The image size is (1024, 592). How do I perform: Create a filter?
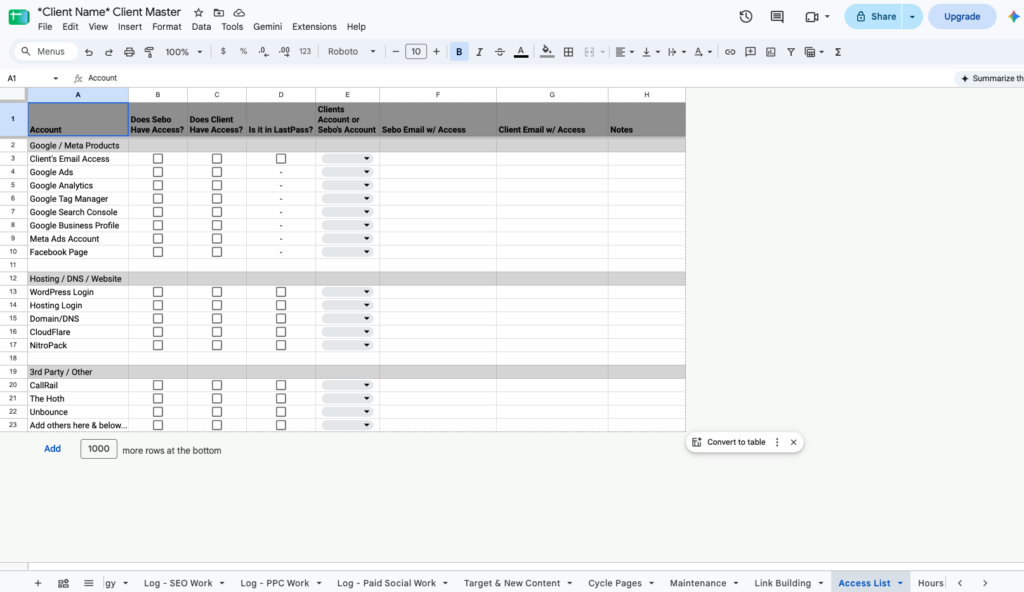click(791, 52)
